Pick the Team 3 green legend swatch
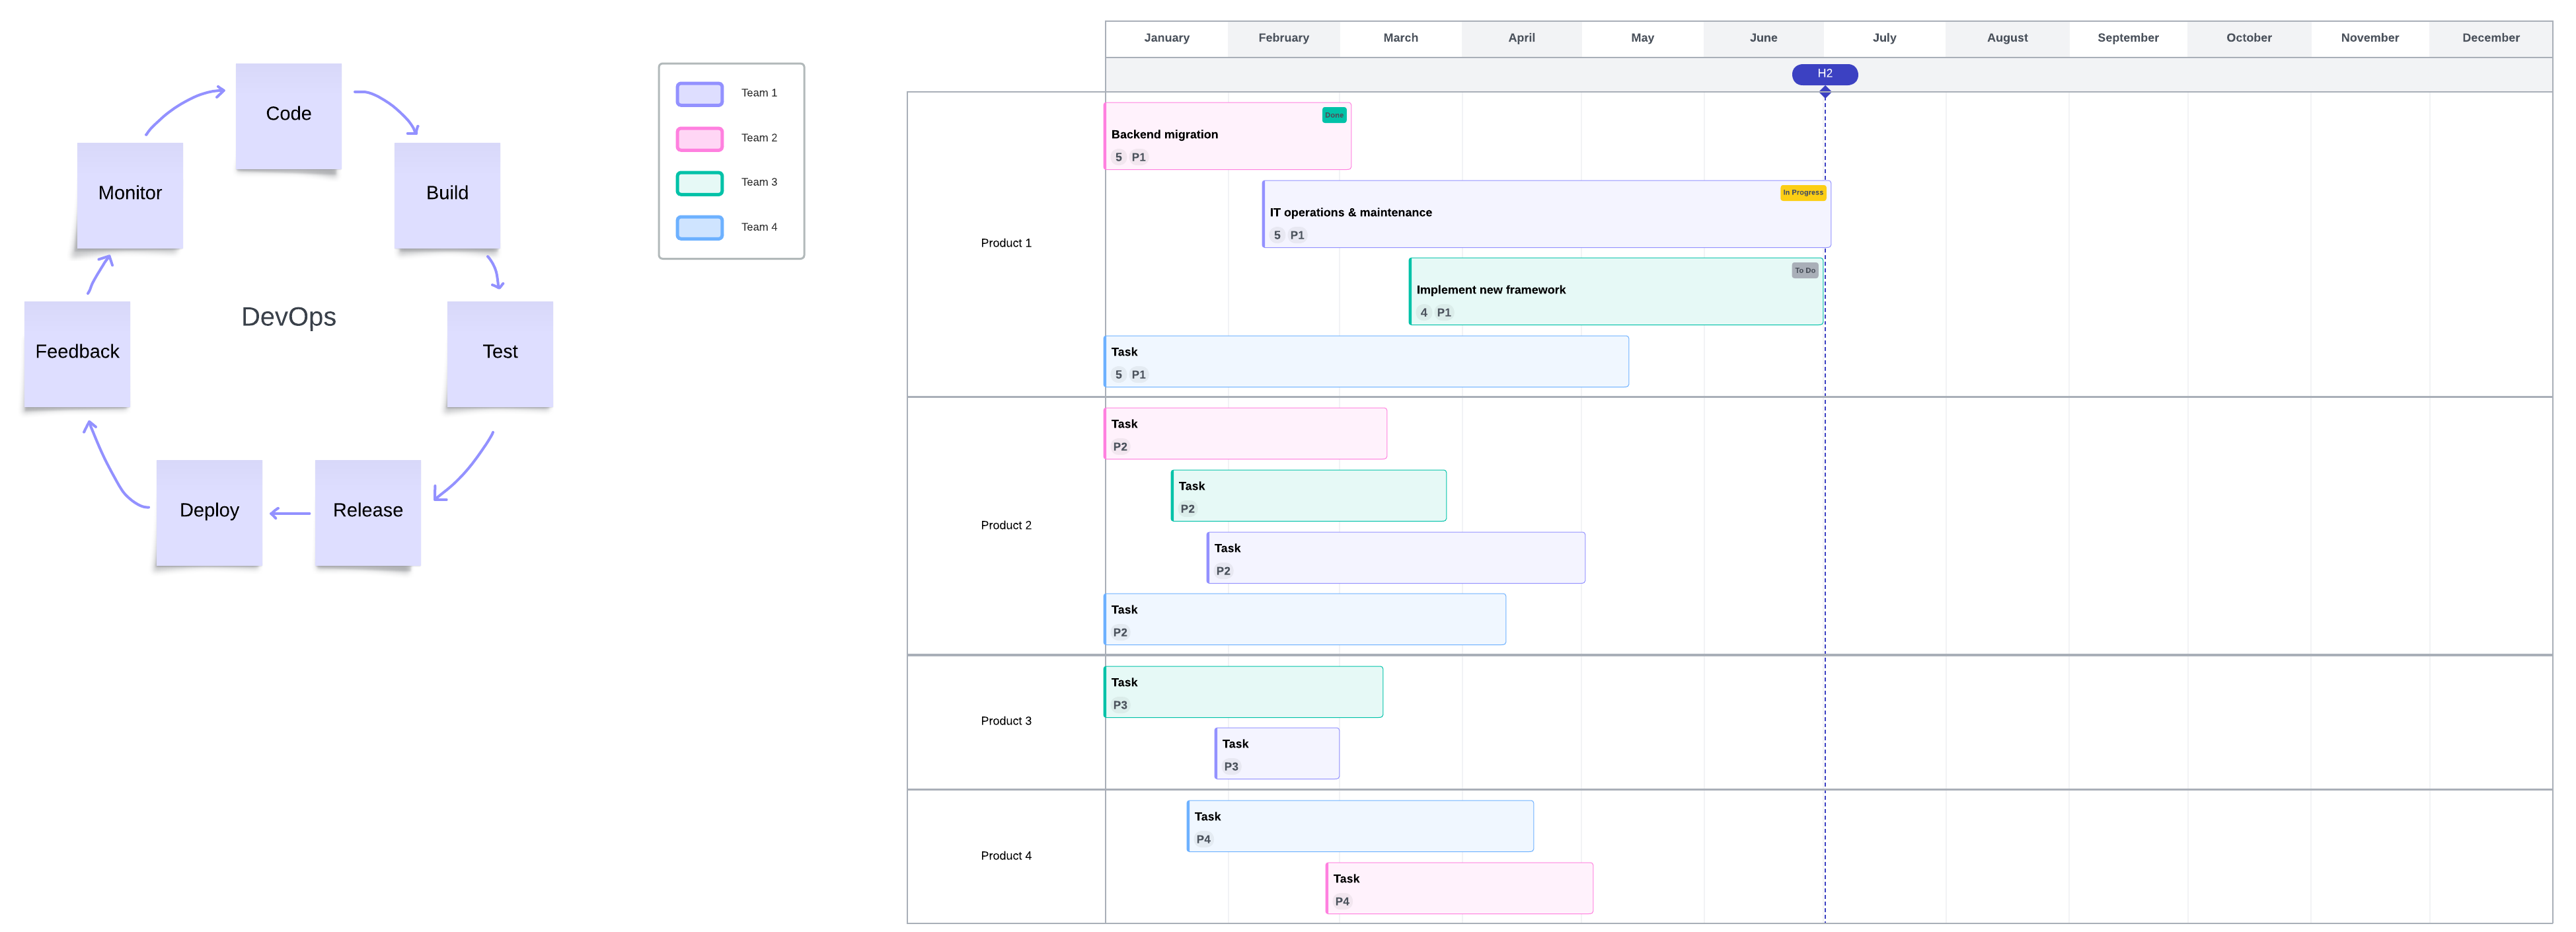The height and width of the screenshot is (932, 2576). click(x=699, y=183)
